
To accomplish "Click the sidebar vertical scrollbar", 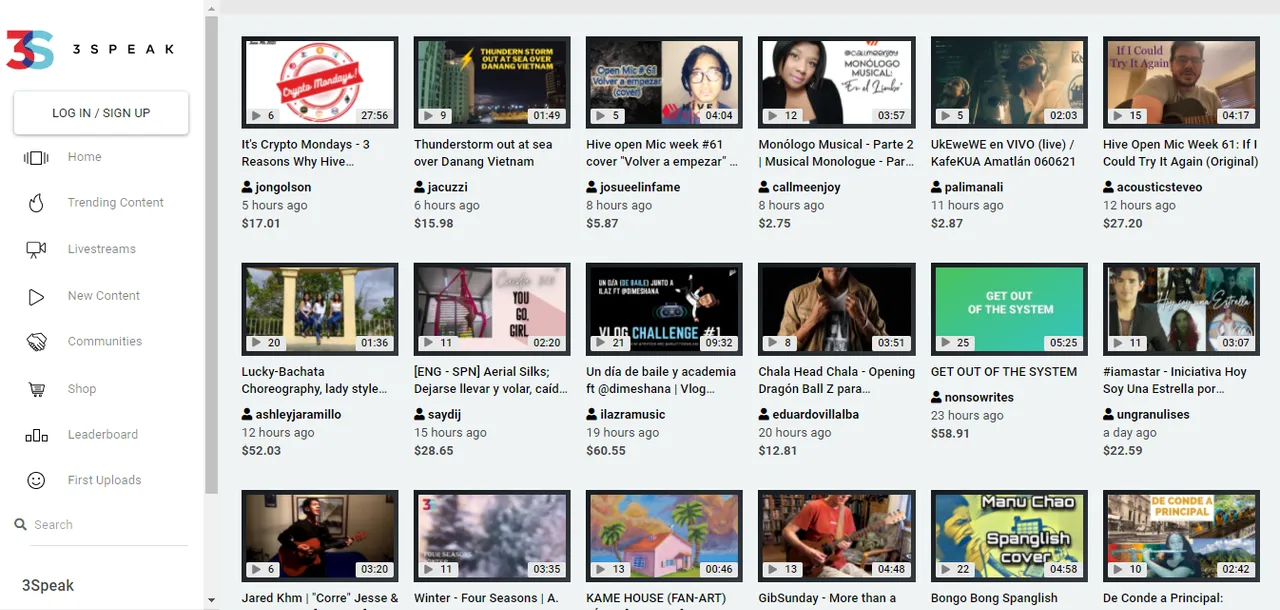I will (x=211, y=254).
